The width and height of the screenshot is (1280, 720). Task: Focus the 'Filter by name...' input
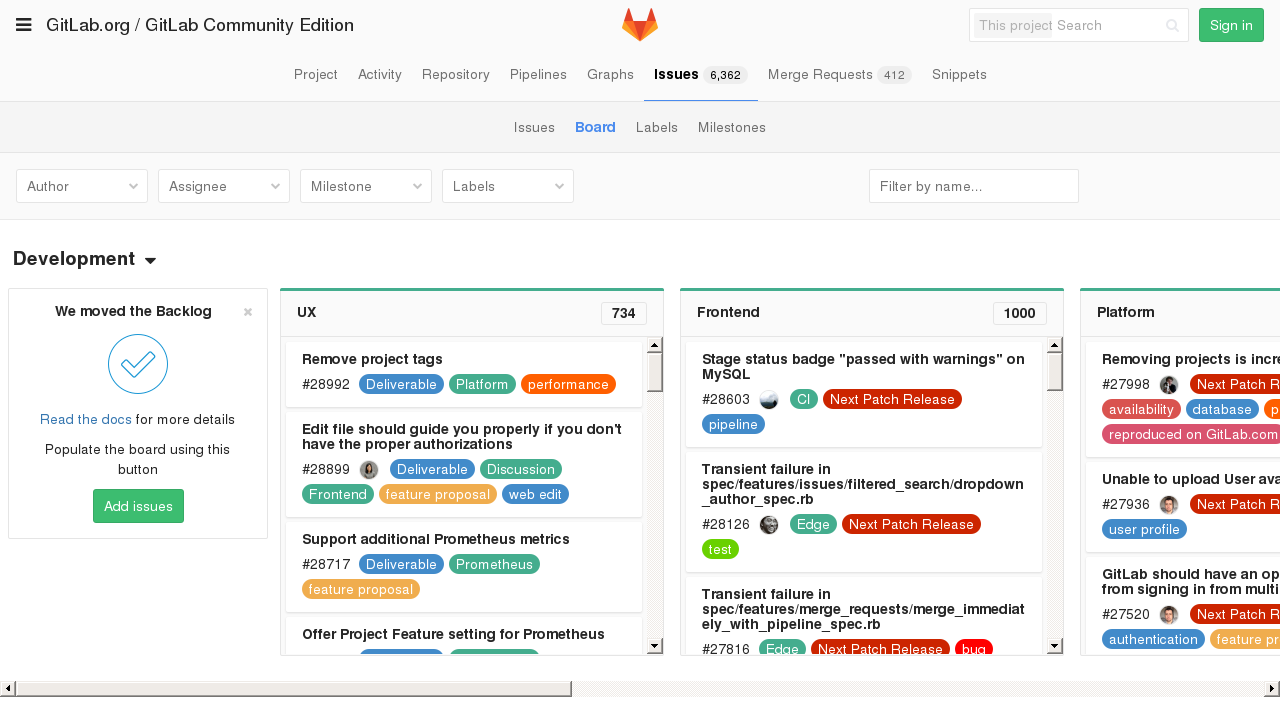pos(974,186)
